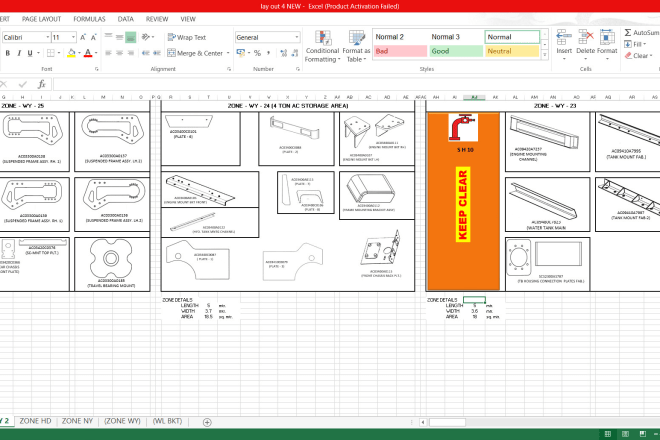Image resolution: width=660 pixels, height=440 pixels.
Task: Click Decrease Font Size icon
Action: point(93,37)
